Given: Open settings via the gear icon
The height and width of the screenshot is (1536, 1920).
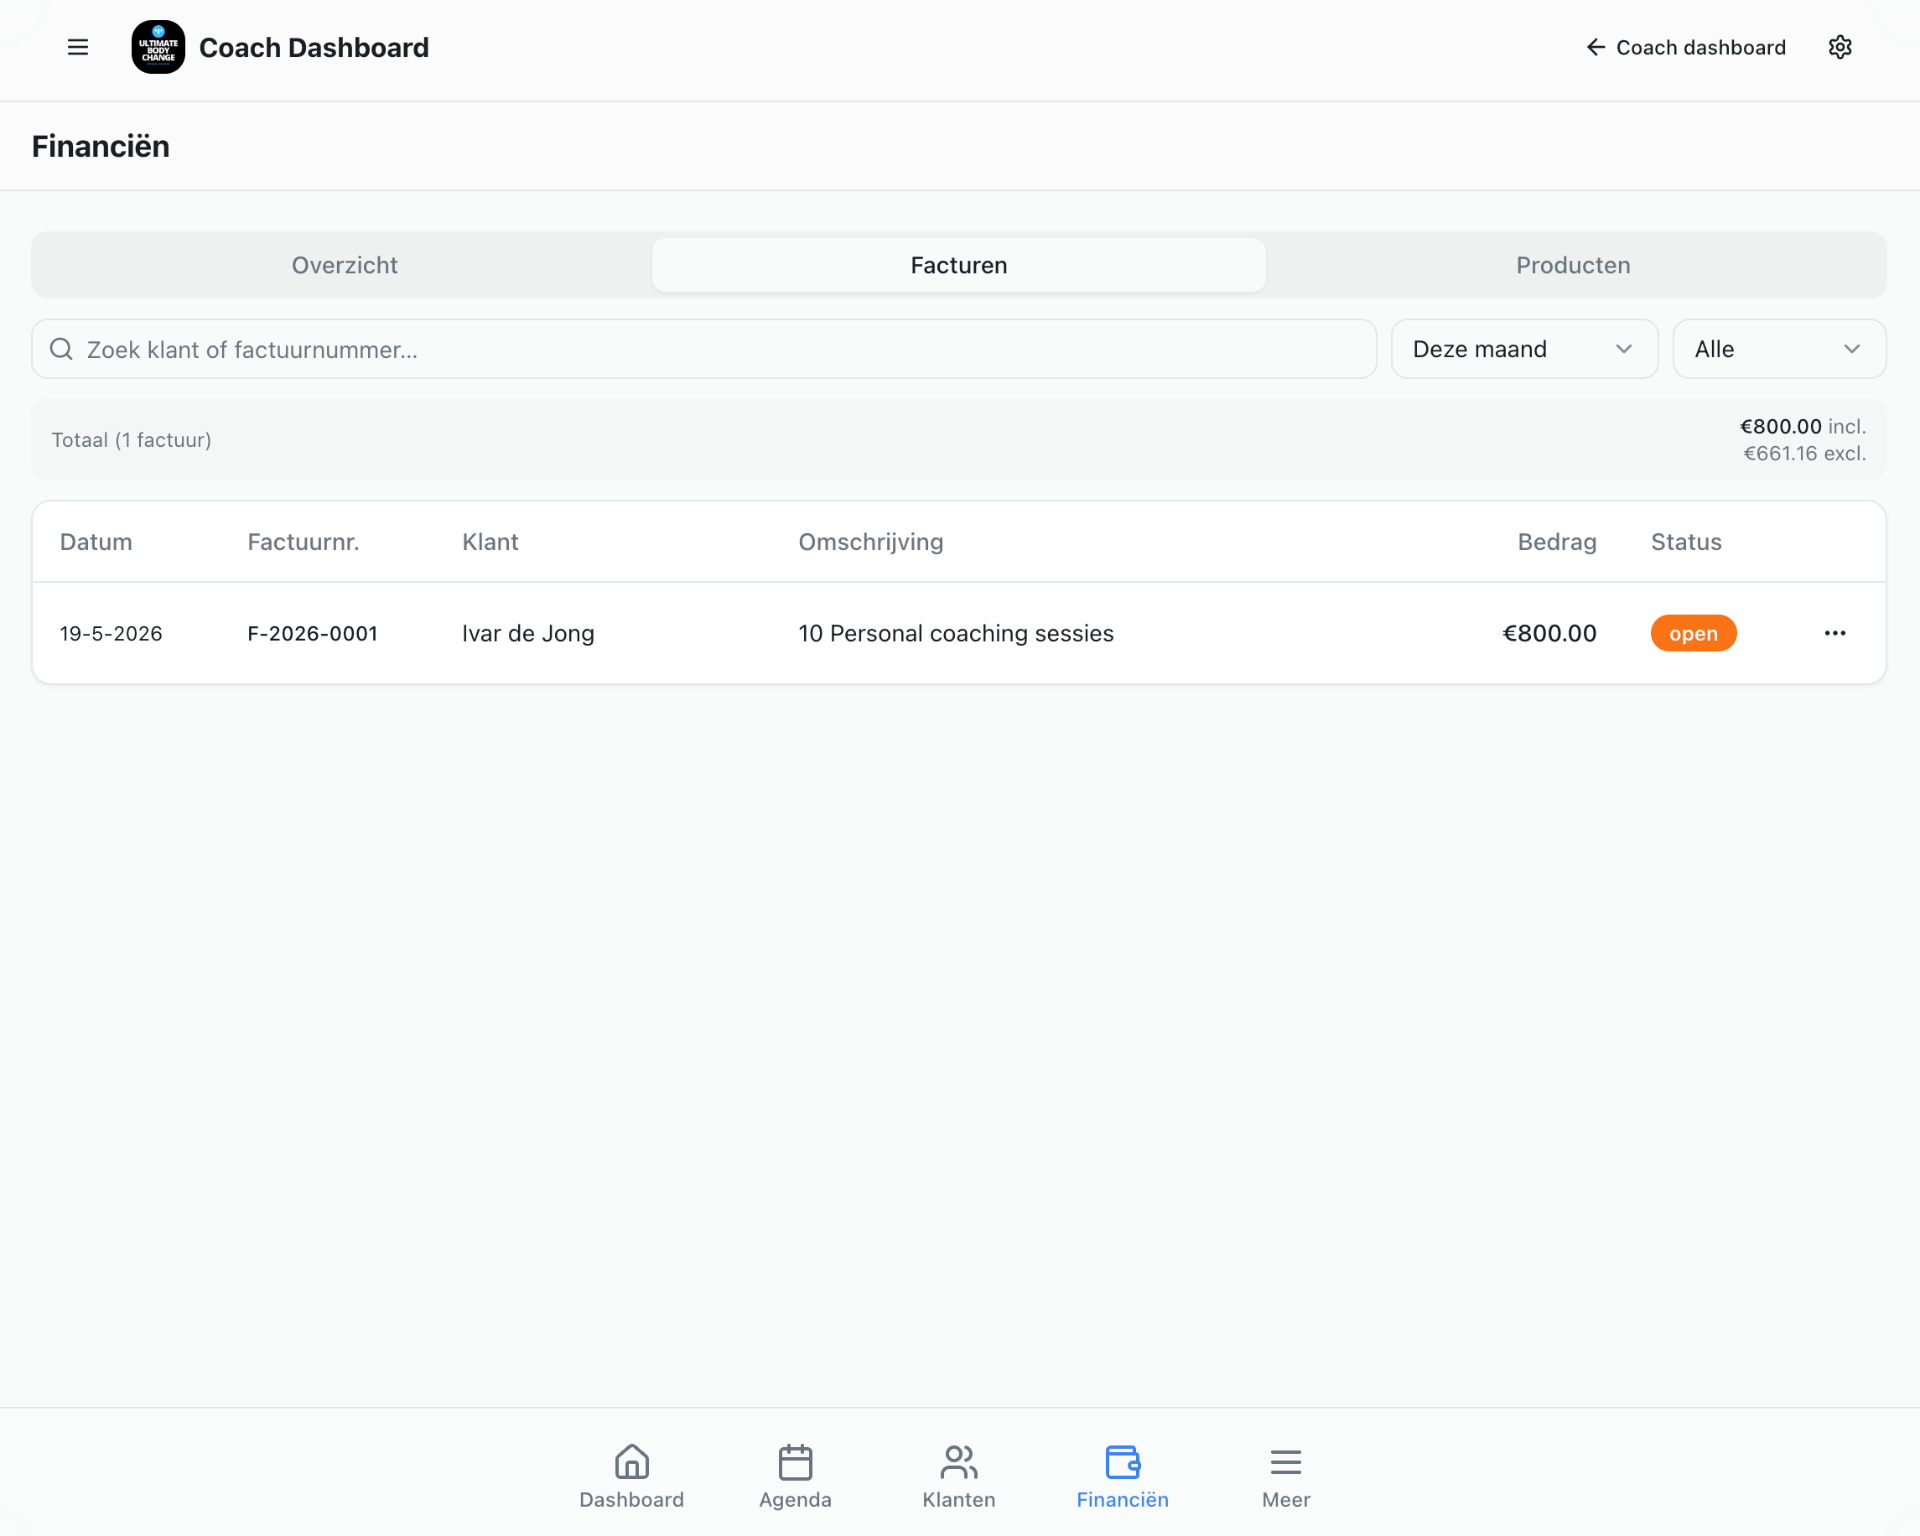Looking at the screenshot, I should point(1840,47).
